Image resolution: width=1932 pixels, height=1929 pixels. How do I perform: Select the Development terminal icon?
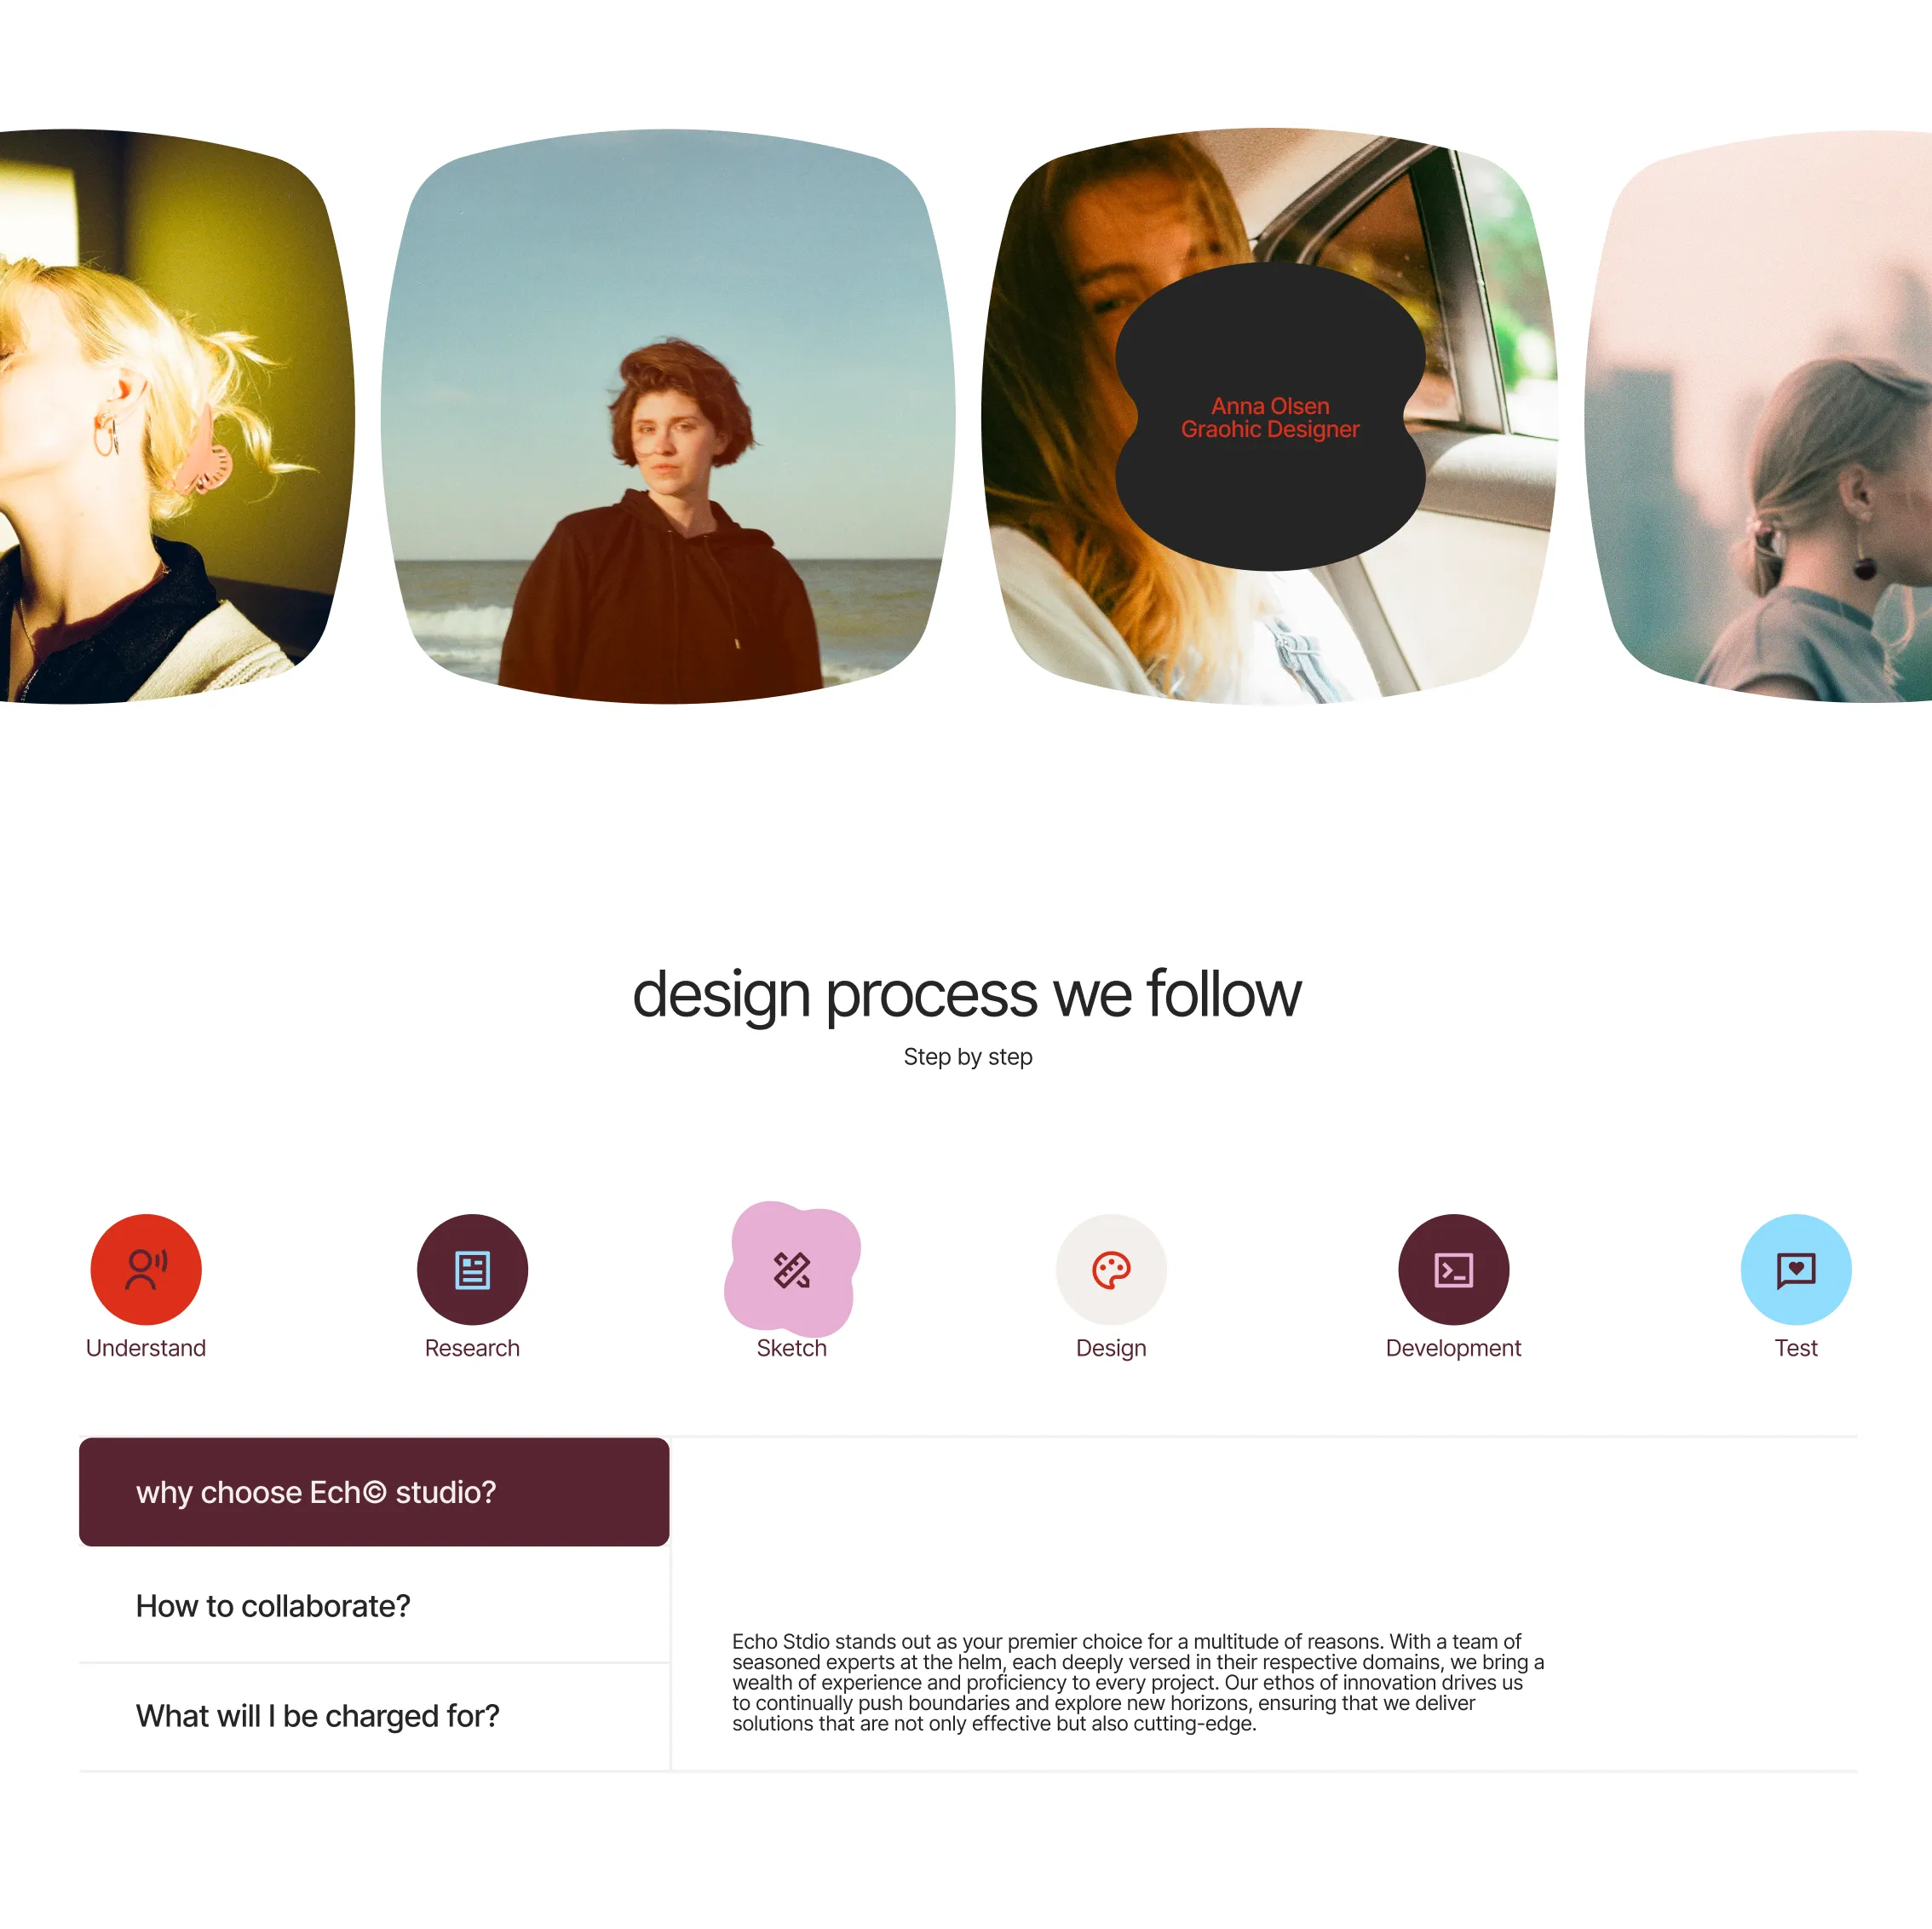(1453, 1269)
